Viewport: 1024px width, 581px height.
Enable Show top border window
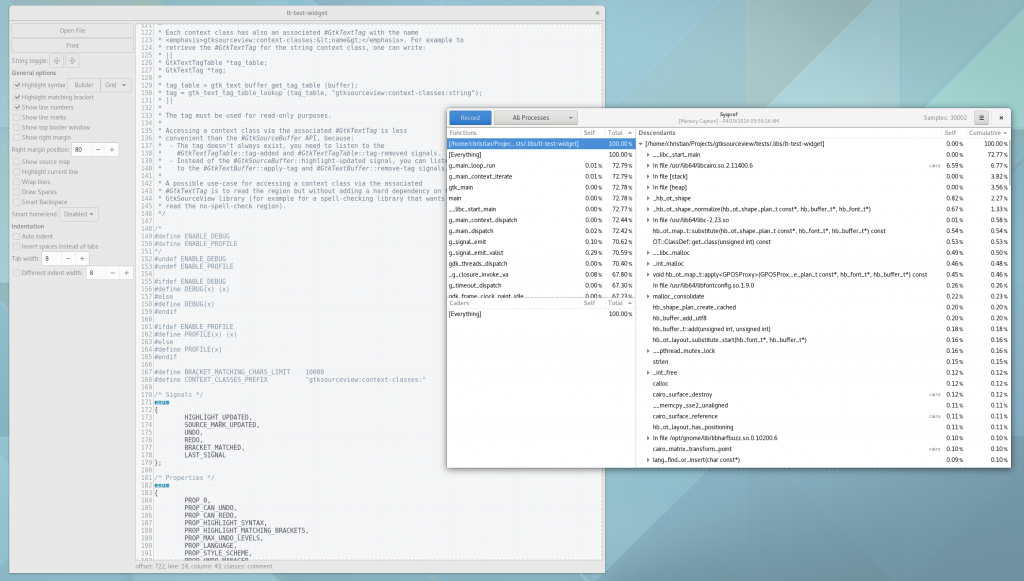[17, 127]
